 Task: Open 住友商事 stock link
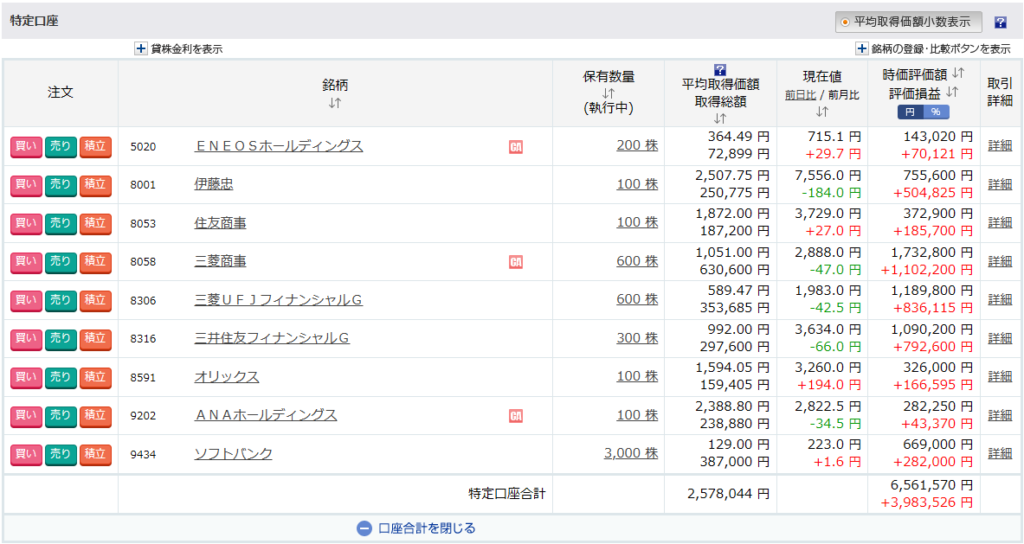pos(220,223)
